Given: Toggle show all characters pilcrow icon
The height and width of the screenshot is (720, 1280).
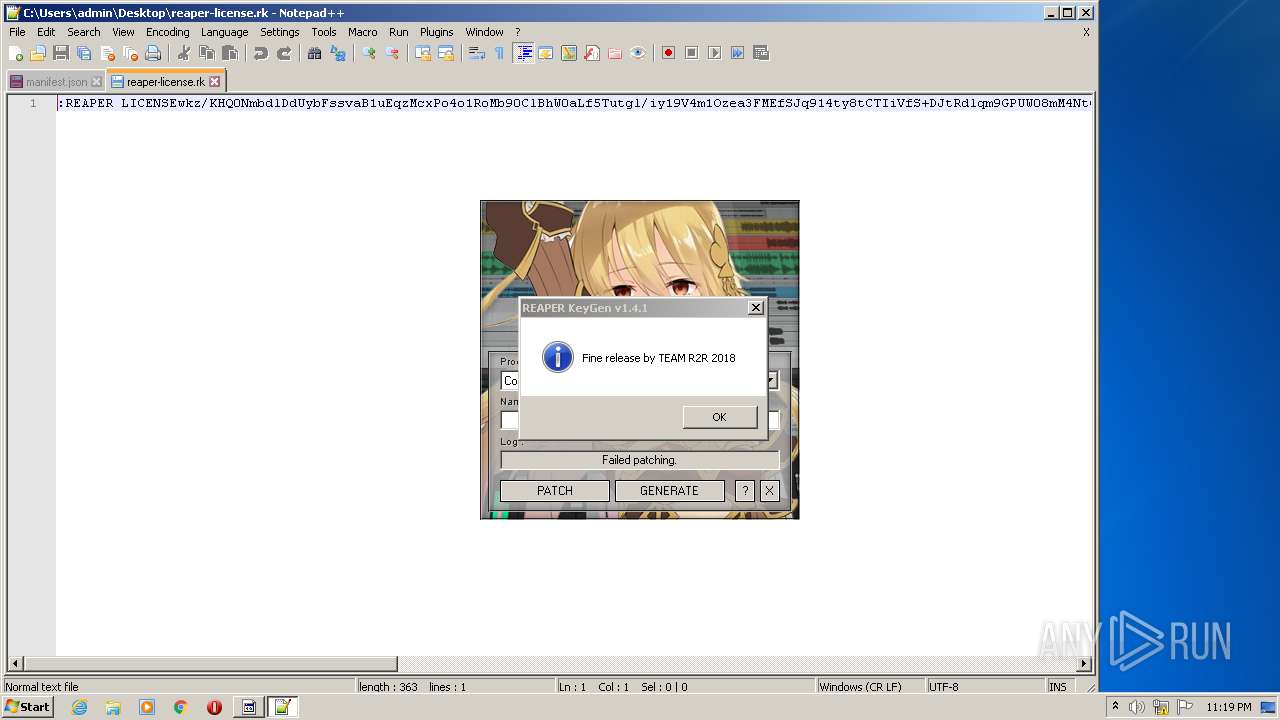Looking at the screenshot, I should [500, 53].
